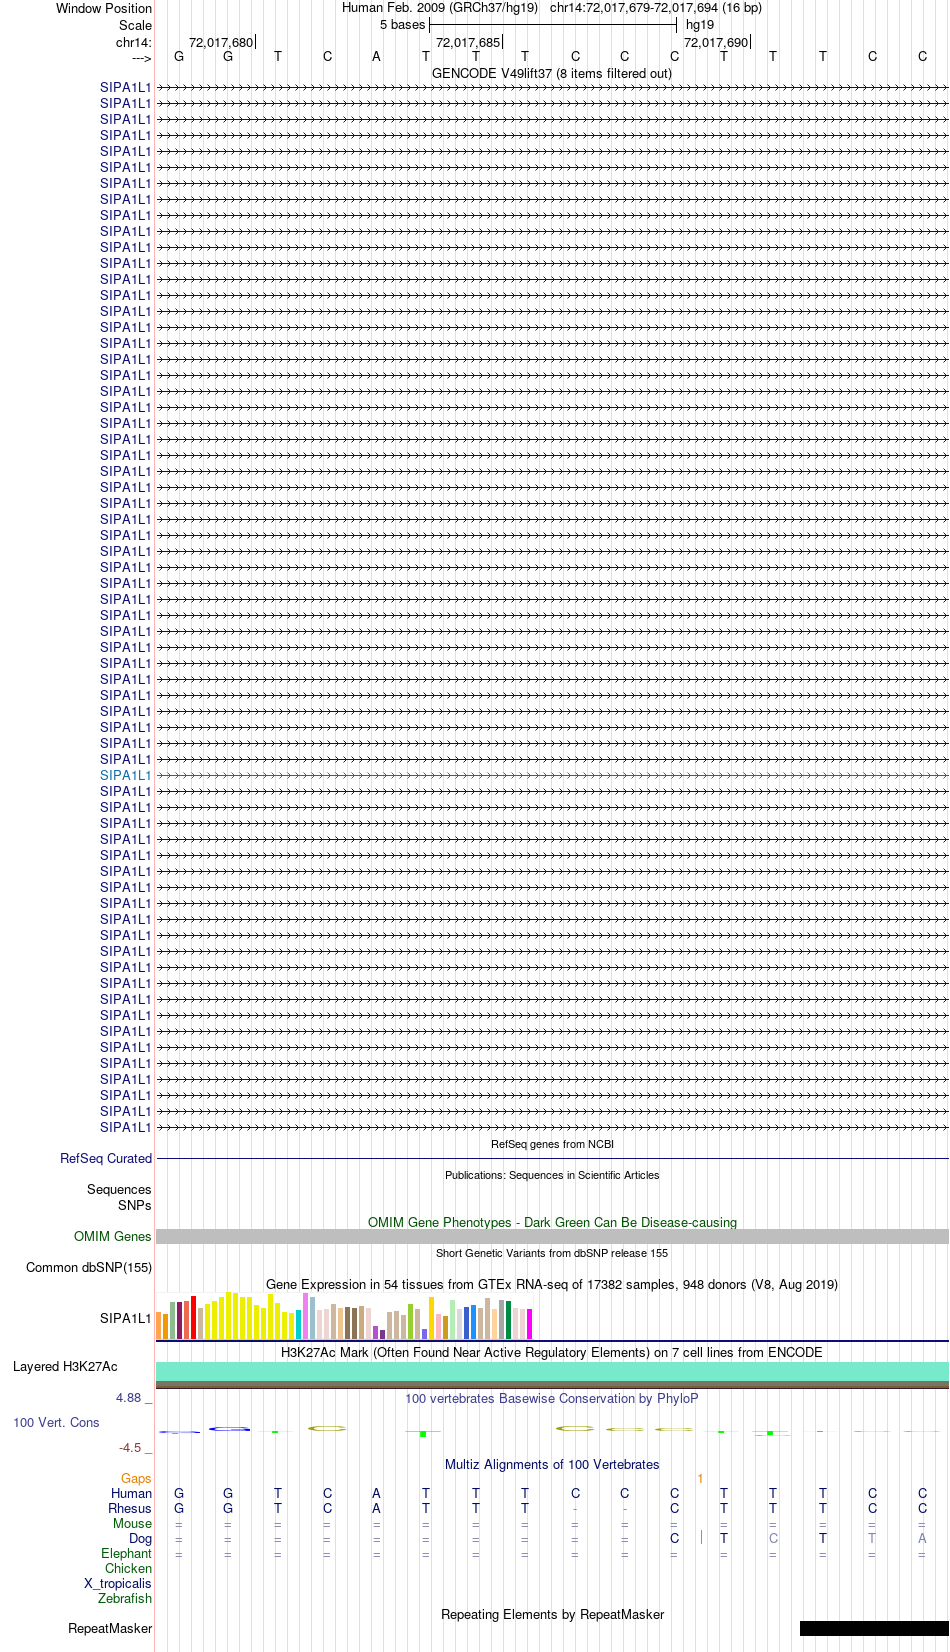Click the Sequences track label

click(119, 1189)
